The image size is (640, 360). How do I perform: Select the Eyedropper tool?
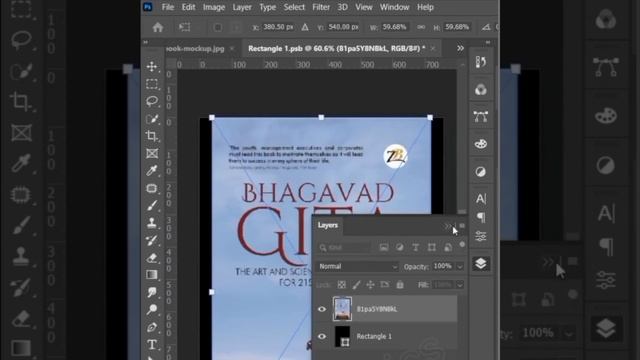click(x=152, y=171)
